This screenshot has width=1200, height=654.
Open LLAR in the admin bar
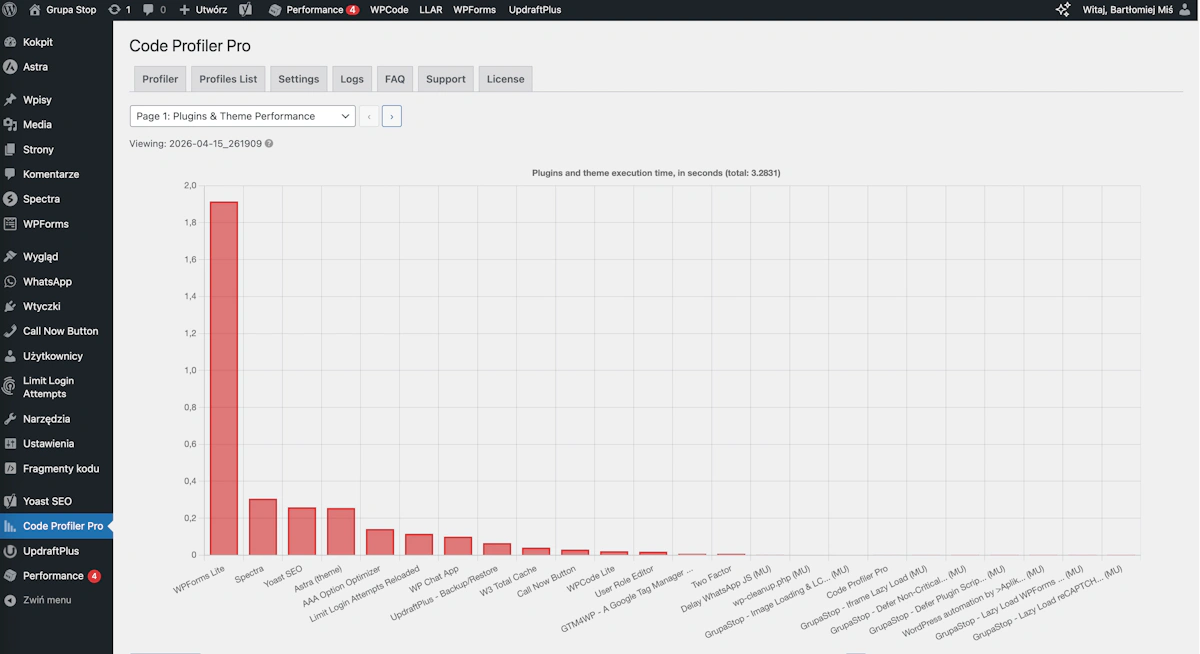click(431, 10)
